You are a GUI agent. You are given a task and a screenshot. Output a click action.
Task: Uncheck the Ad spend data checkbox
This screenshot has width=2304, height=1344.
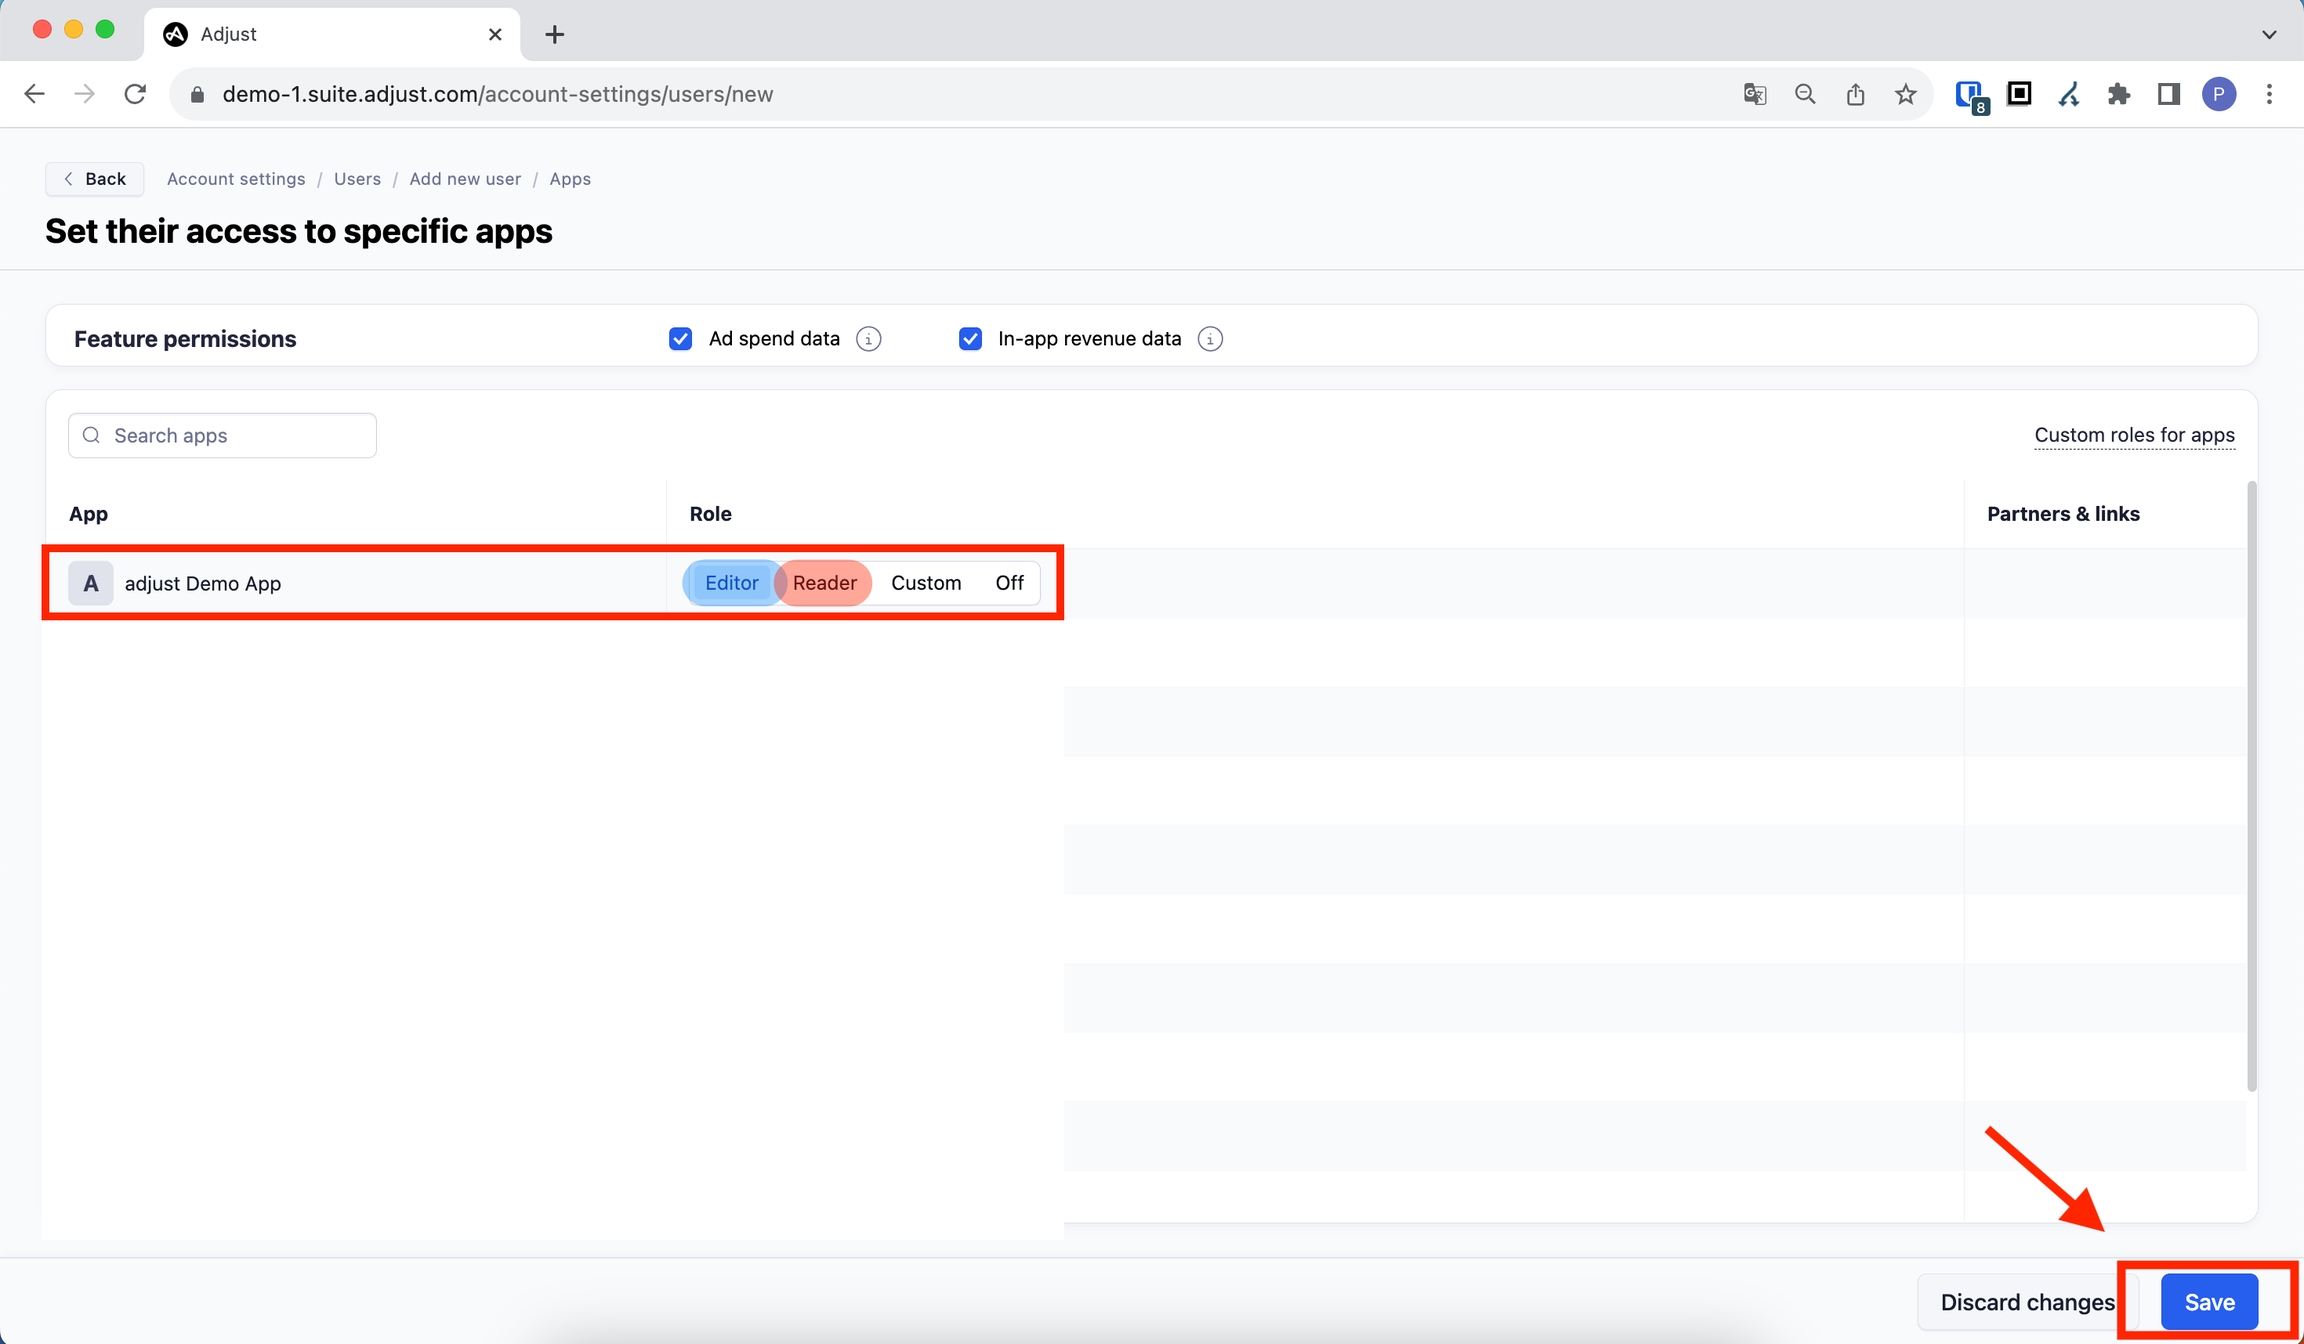680,339
